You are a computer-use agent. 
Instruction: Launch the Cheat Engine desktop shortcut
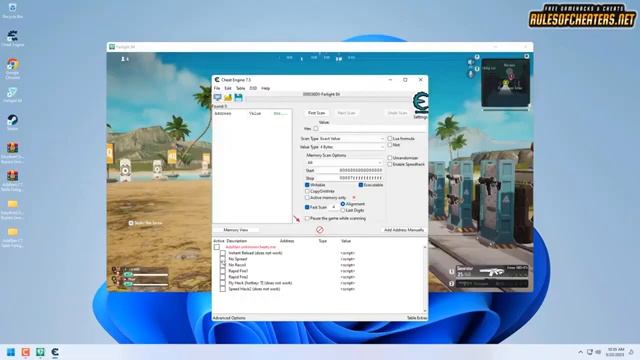pyautogui.click(x=12, y=38)
